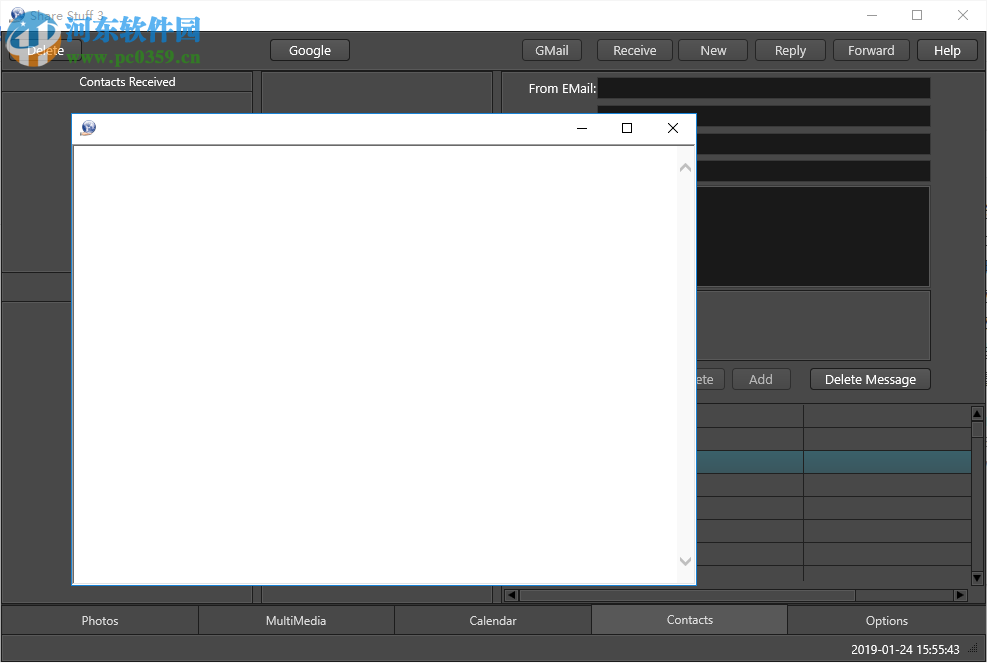The width and height of the screenshot is (987, 663).
Task: Close the Share Stuff 3 main window
Action: point(962,15)
